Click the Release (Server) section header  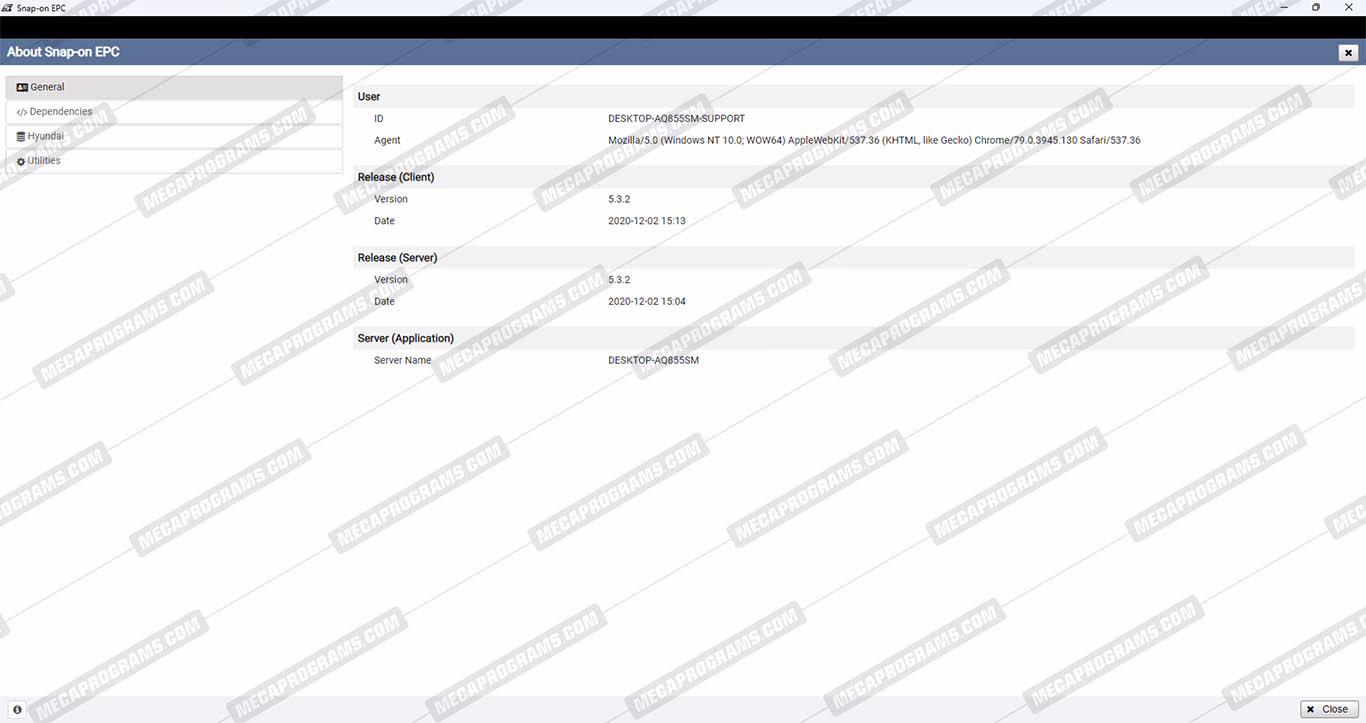coord(855,258)
